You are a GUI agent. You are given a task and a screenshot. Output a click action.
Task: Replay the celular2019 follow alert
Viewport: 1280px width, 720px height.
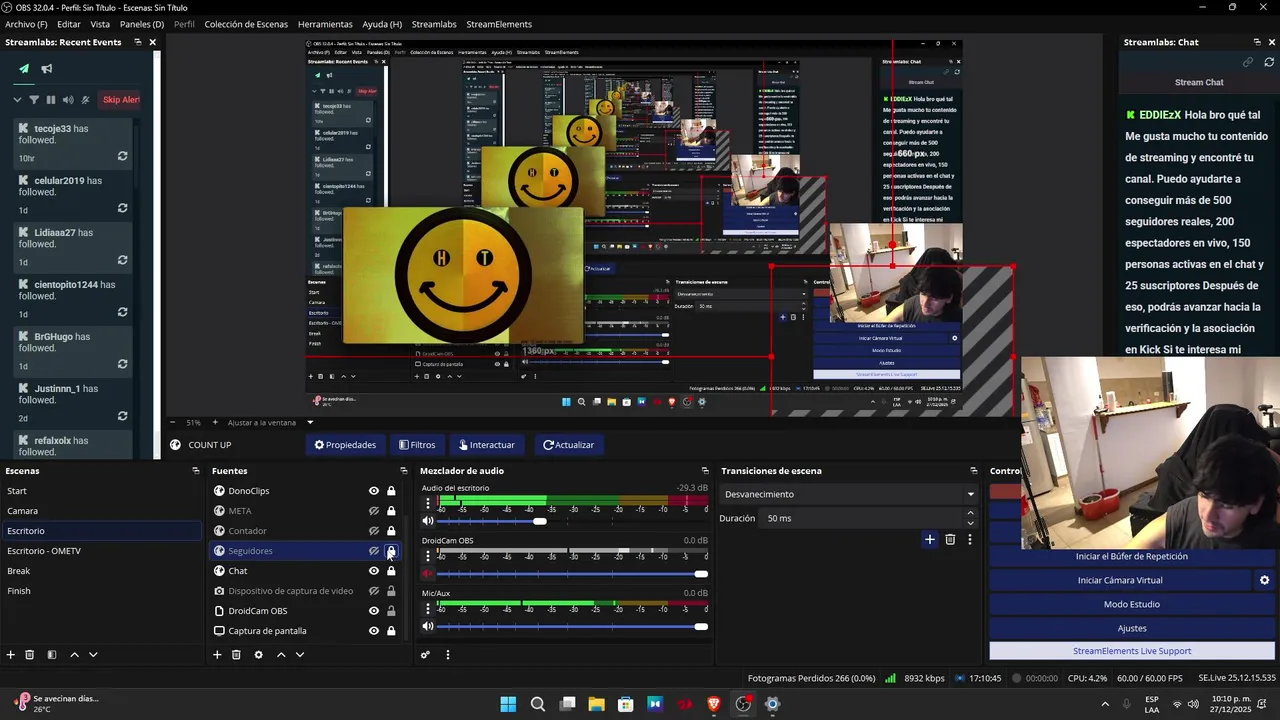point(122,208)
